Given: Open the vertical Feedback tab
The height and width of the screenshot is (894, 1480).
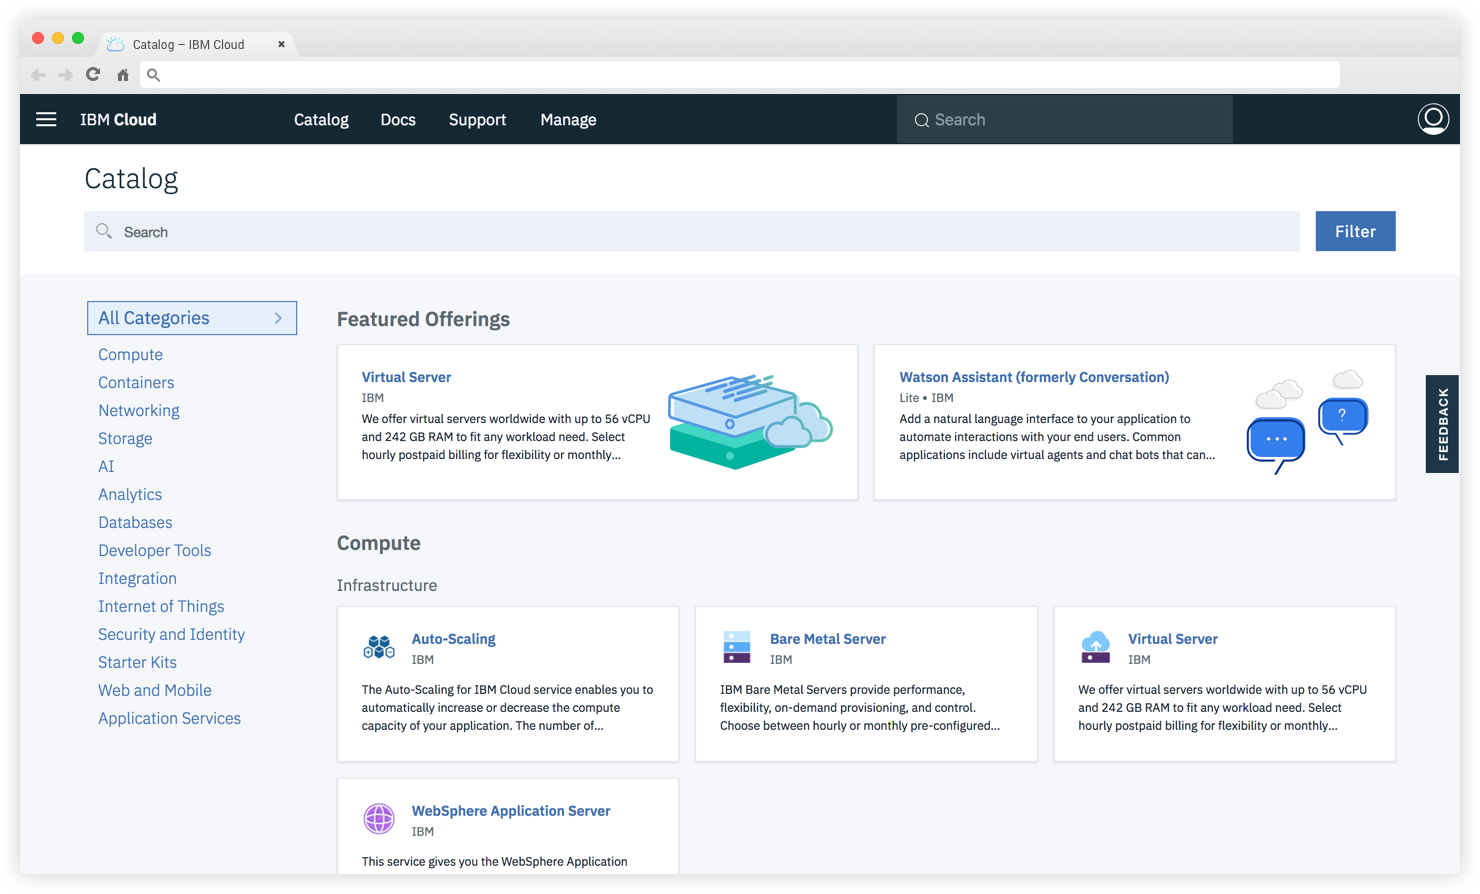Looking at the screenshot, I should tap(1442, 424).
